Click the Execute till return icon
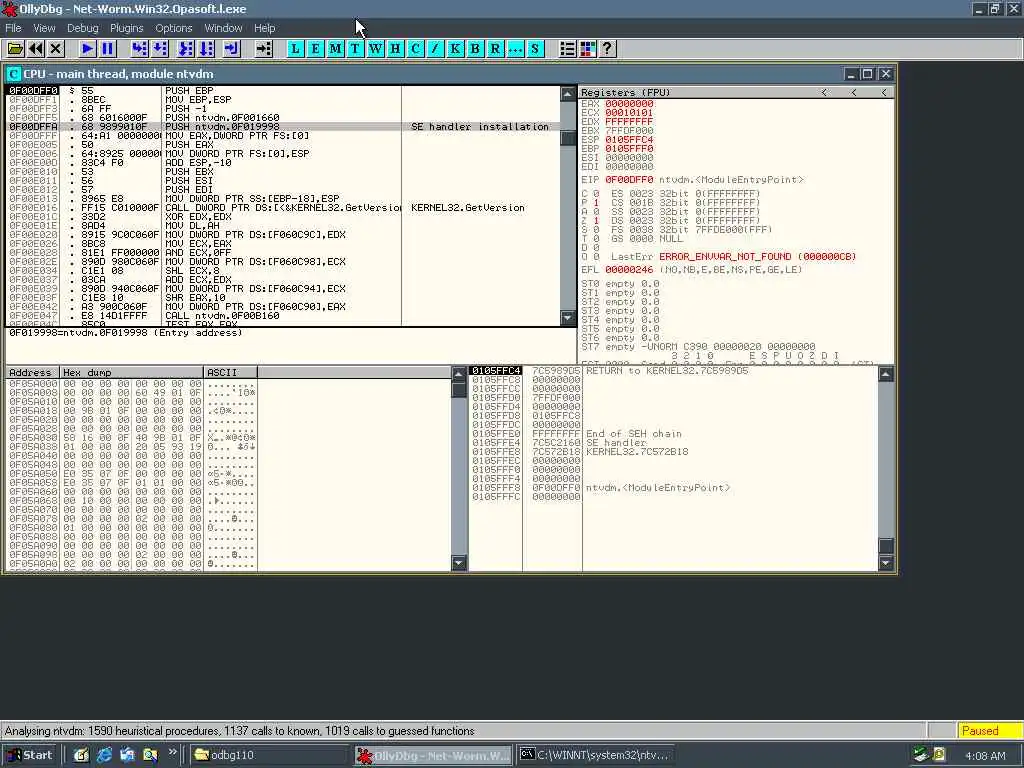Image resolution: width=1024 pixels, height=768 pixels. pyautogui.click(x=231, y=48)
